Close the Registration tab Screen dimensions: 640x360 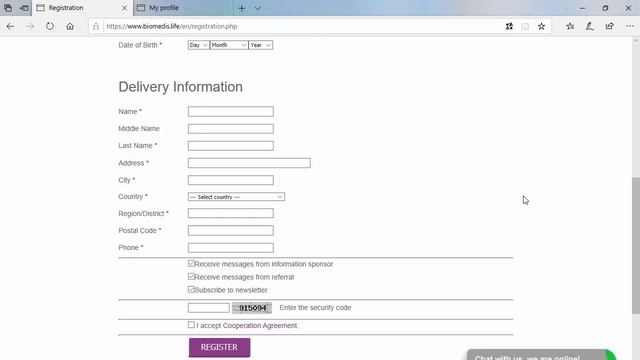[124, 8]
